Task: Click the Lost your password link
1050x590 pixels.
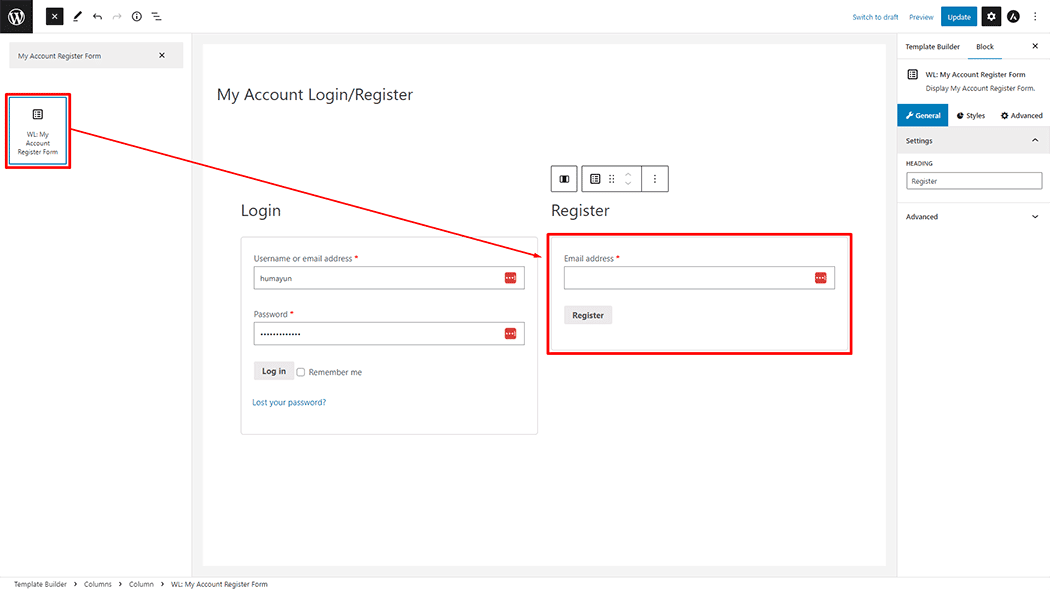Action: click(x=288, y=401)
